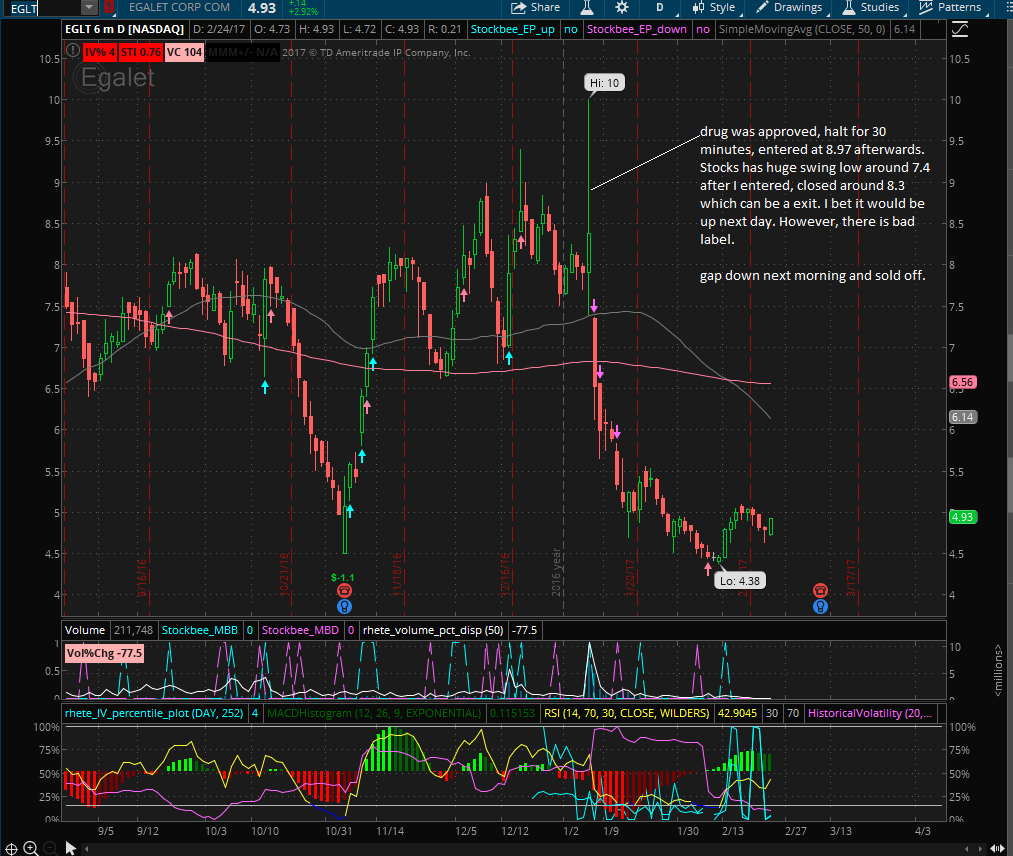Select the pan crosshair tool icon

click(x=11, y=848)
